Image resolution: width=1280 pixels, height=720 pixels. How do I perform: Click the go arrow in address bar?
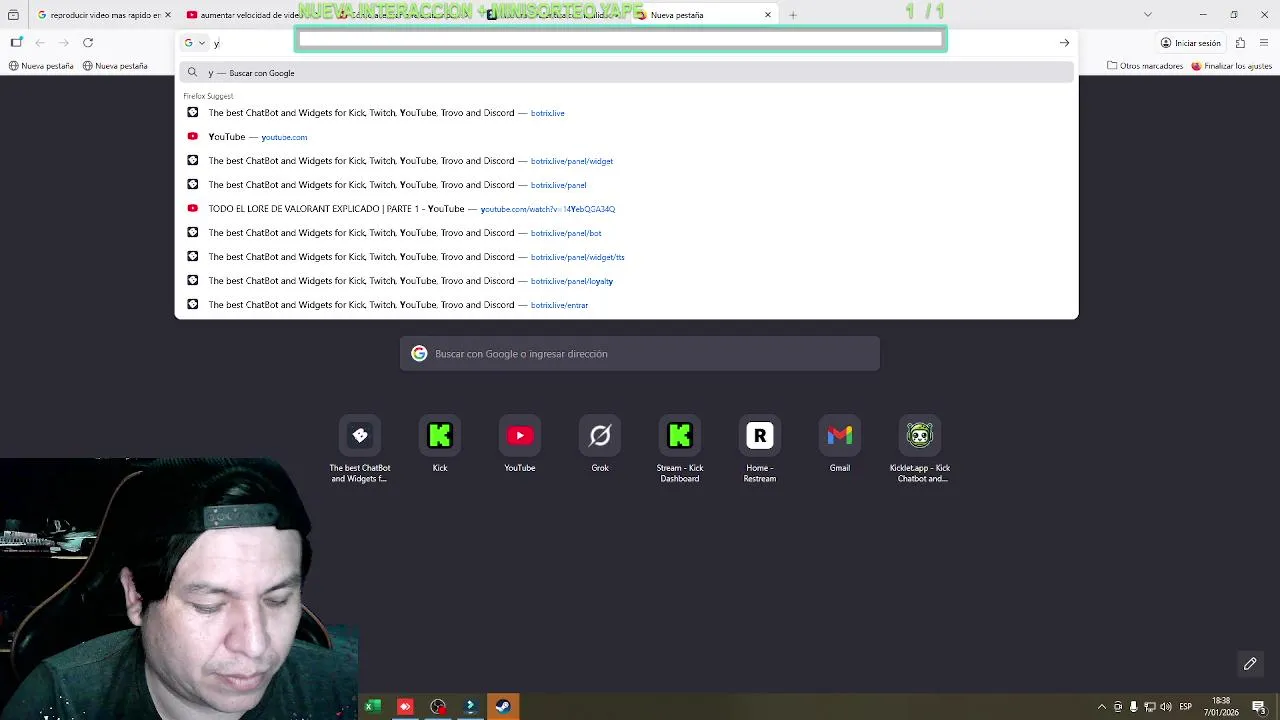pyautogui.click(x=1064, y=43)
